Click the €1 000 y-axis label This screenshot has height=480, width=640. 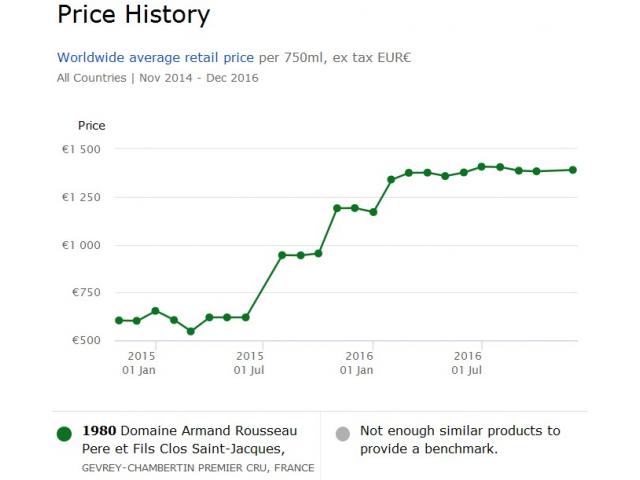pyautogui.click(x=81, y=245)
